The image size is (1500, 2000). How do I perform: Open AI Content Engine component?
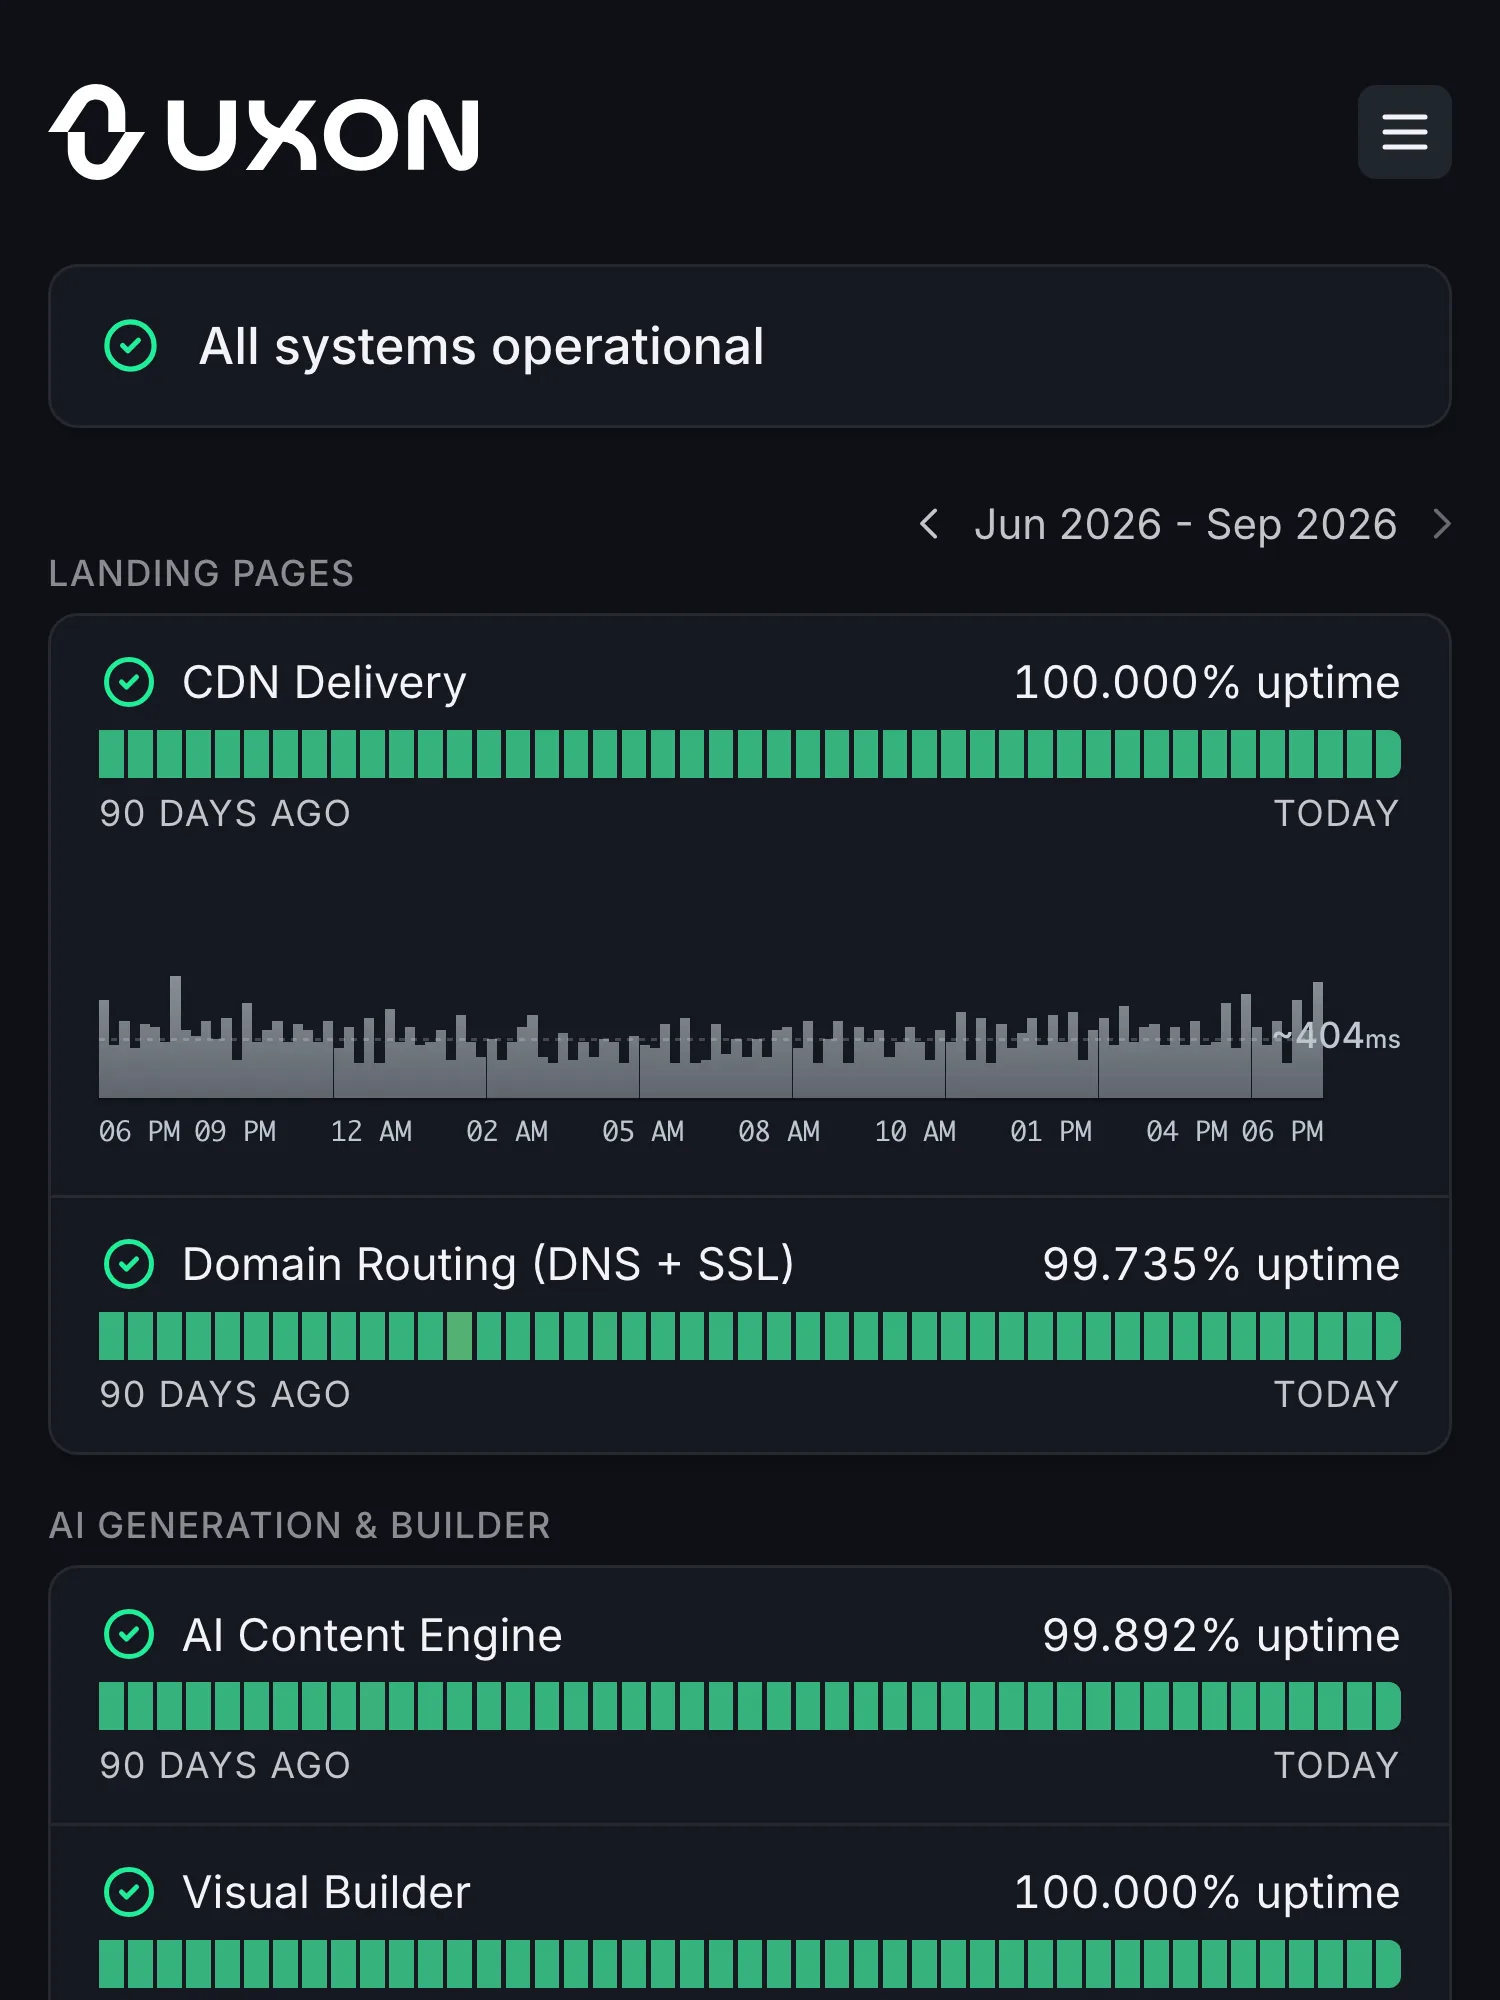click(x=372, y=1635)
